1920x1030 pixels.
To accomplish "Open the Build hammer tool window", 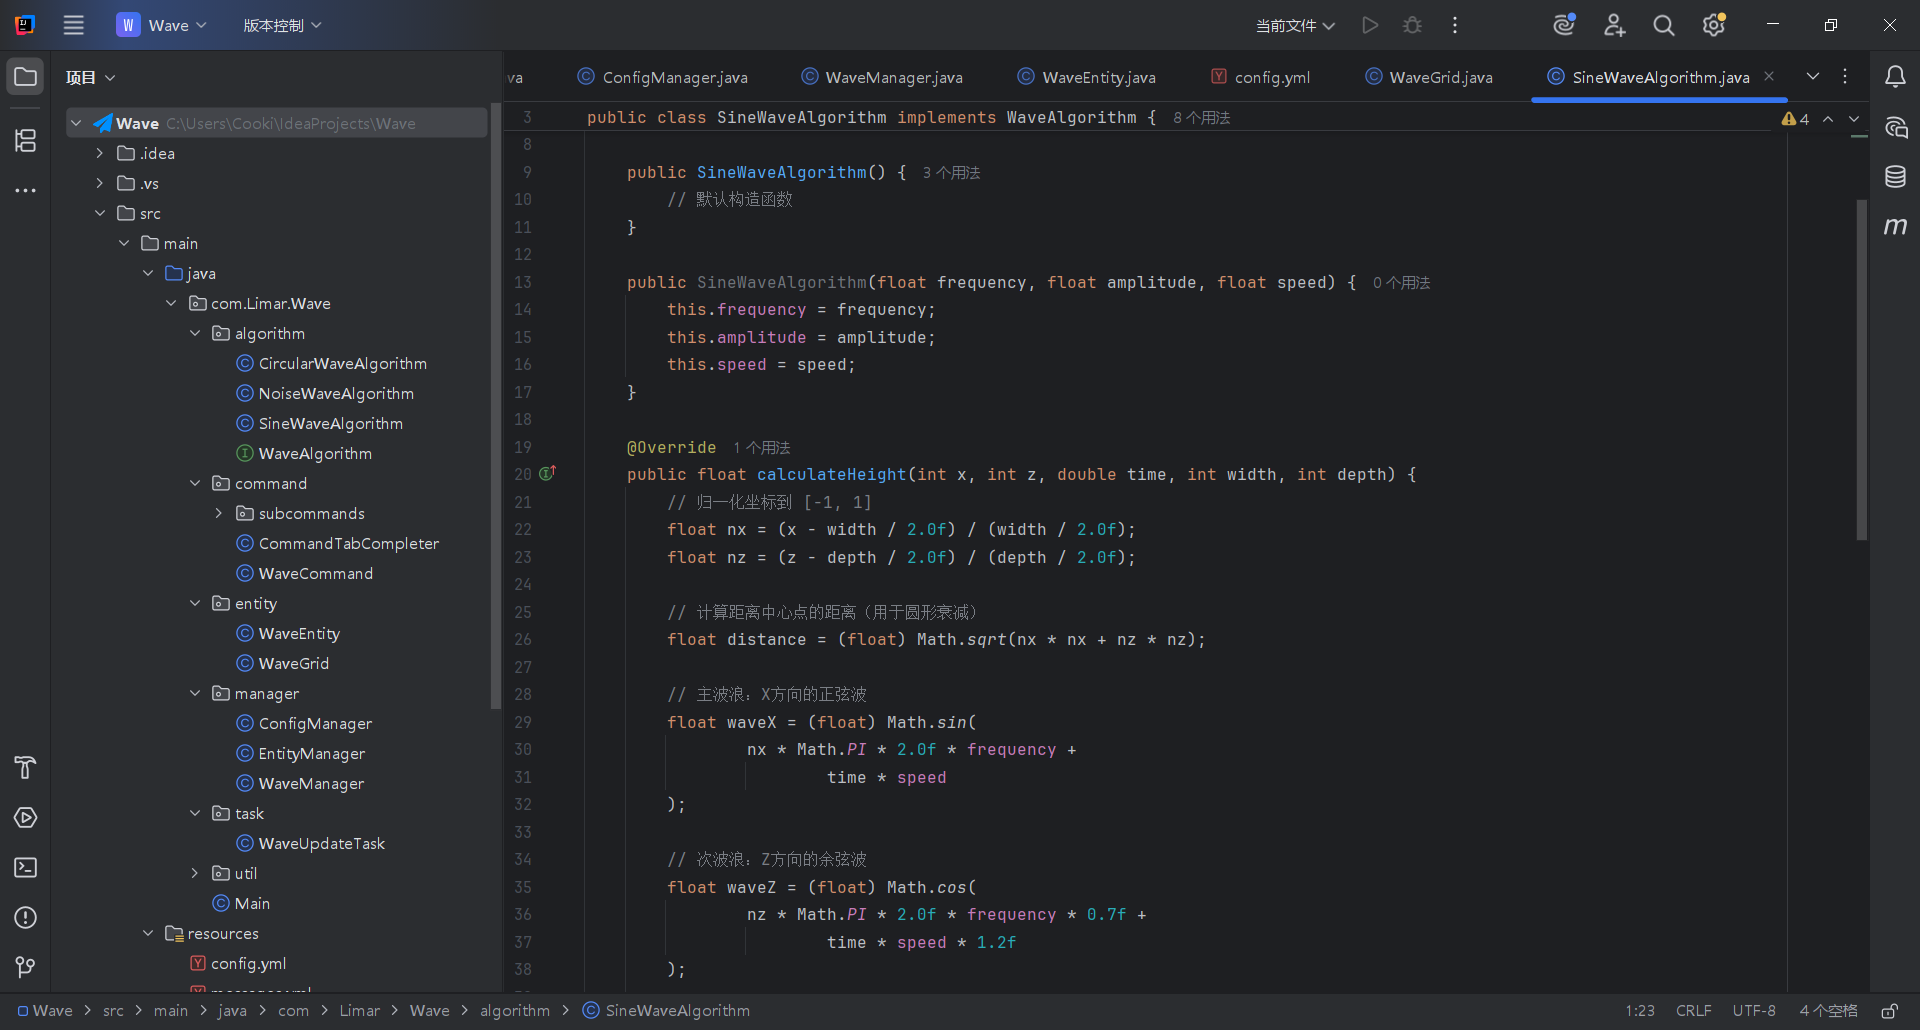I will (26, 767).
